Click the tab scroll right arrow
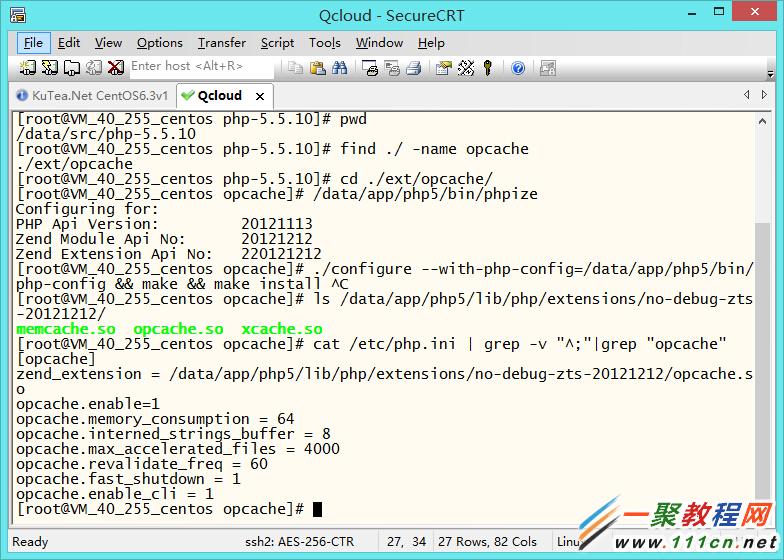Viewport: 784px width, 560px height. click(x=764, y=94)
